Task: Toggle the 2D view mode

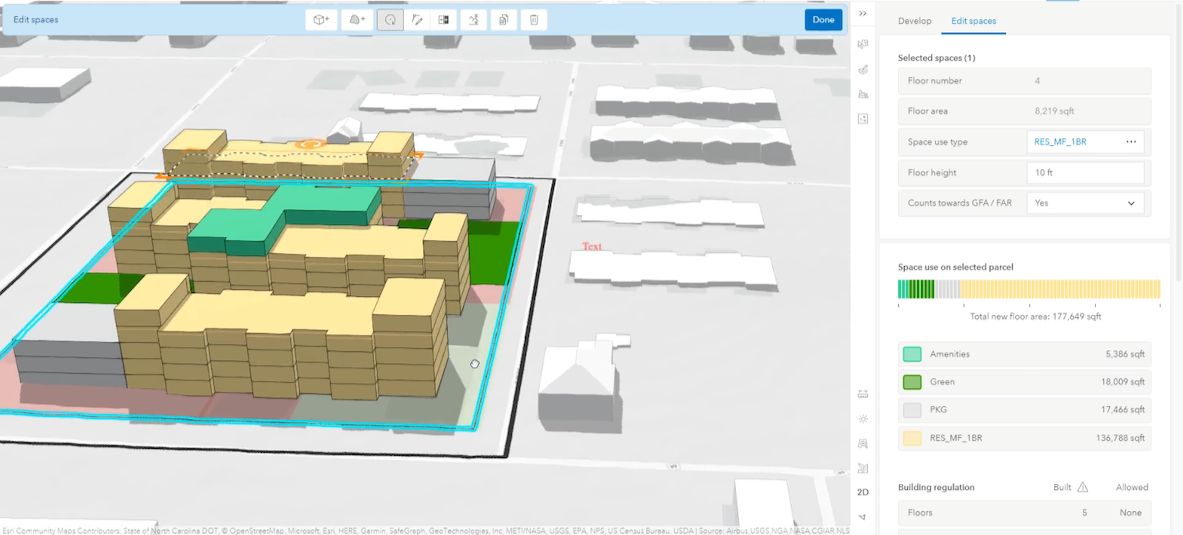Action: pyautogui.click(x=863, y=492)
